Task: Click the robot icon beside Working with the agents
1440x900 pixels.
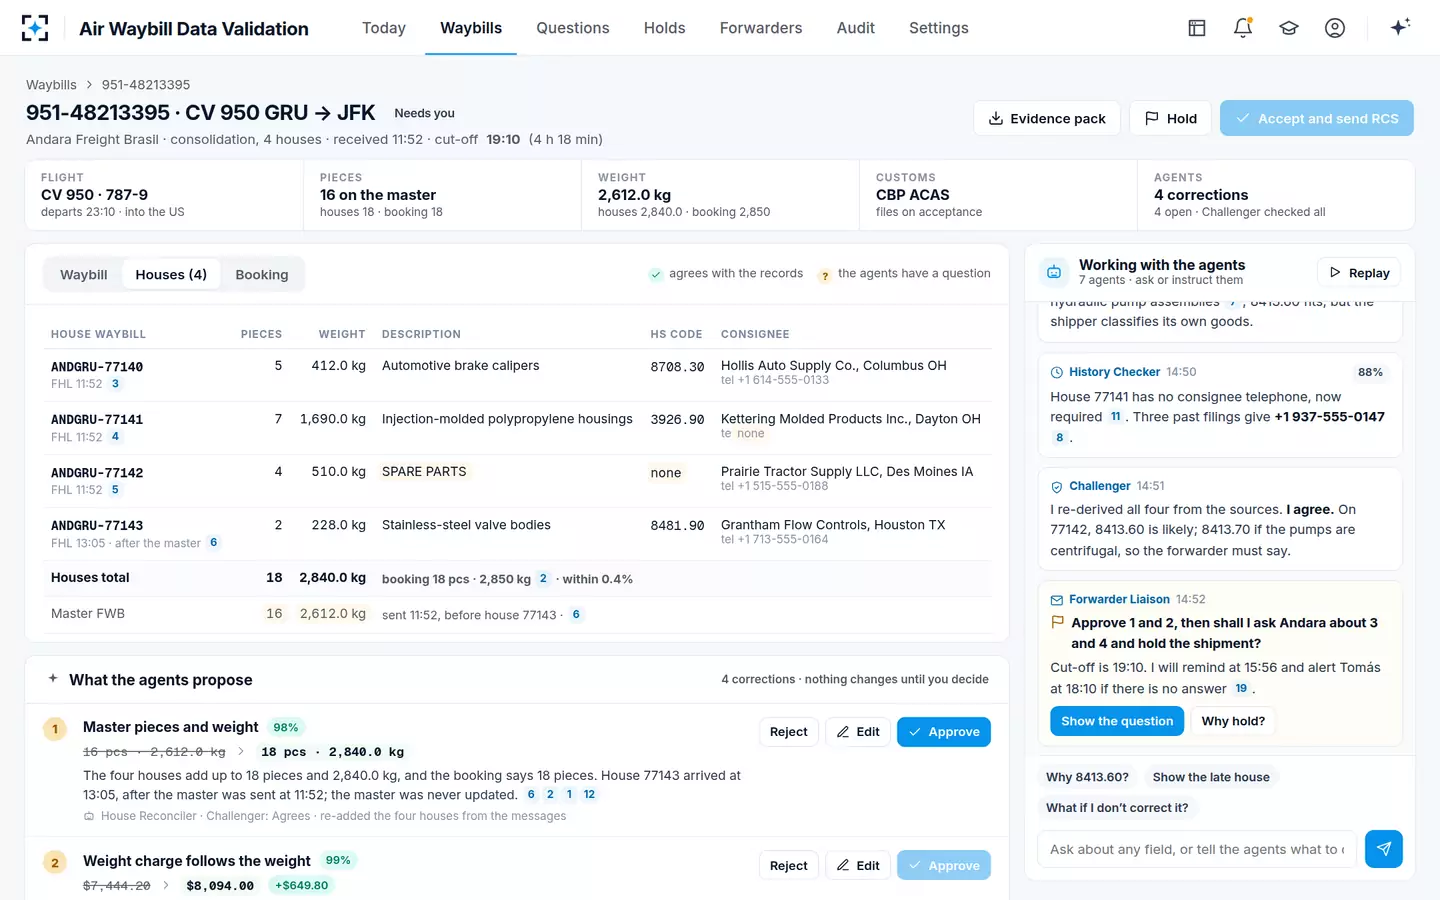Action: point(1054,272)
